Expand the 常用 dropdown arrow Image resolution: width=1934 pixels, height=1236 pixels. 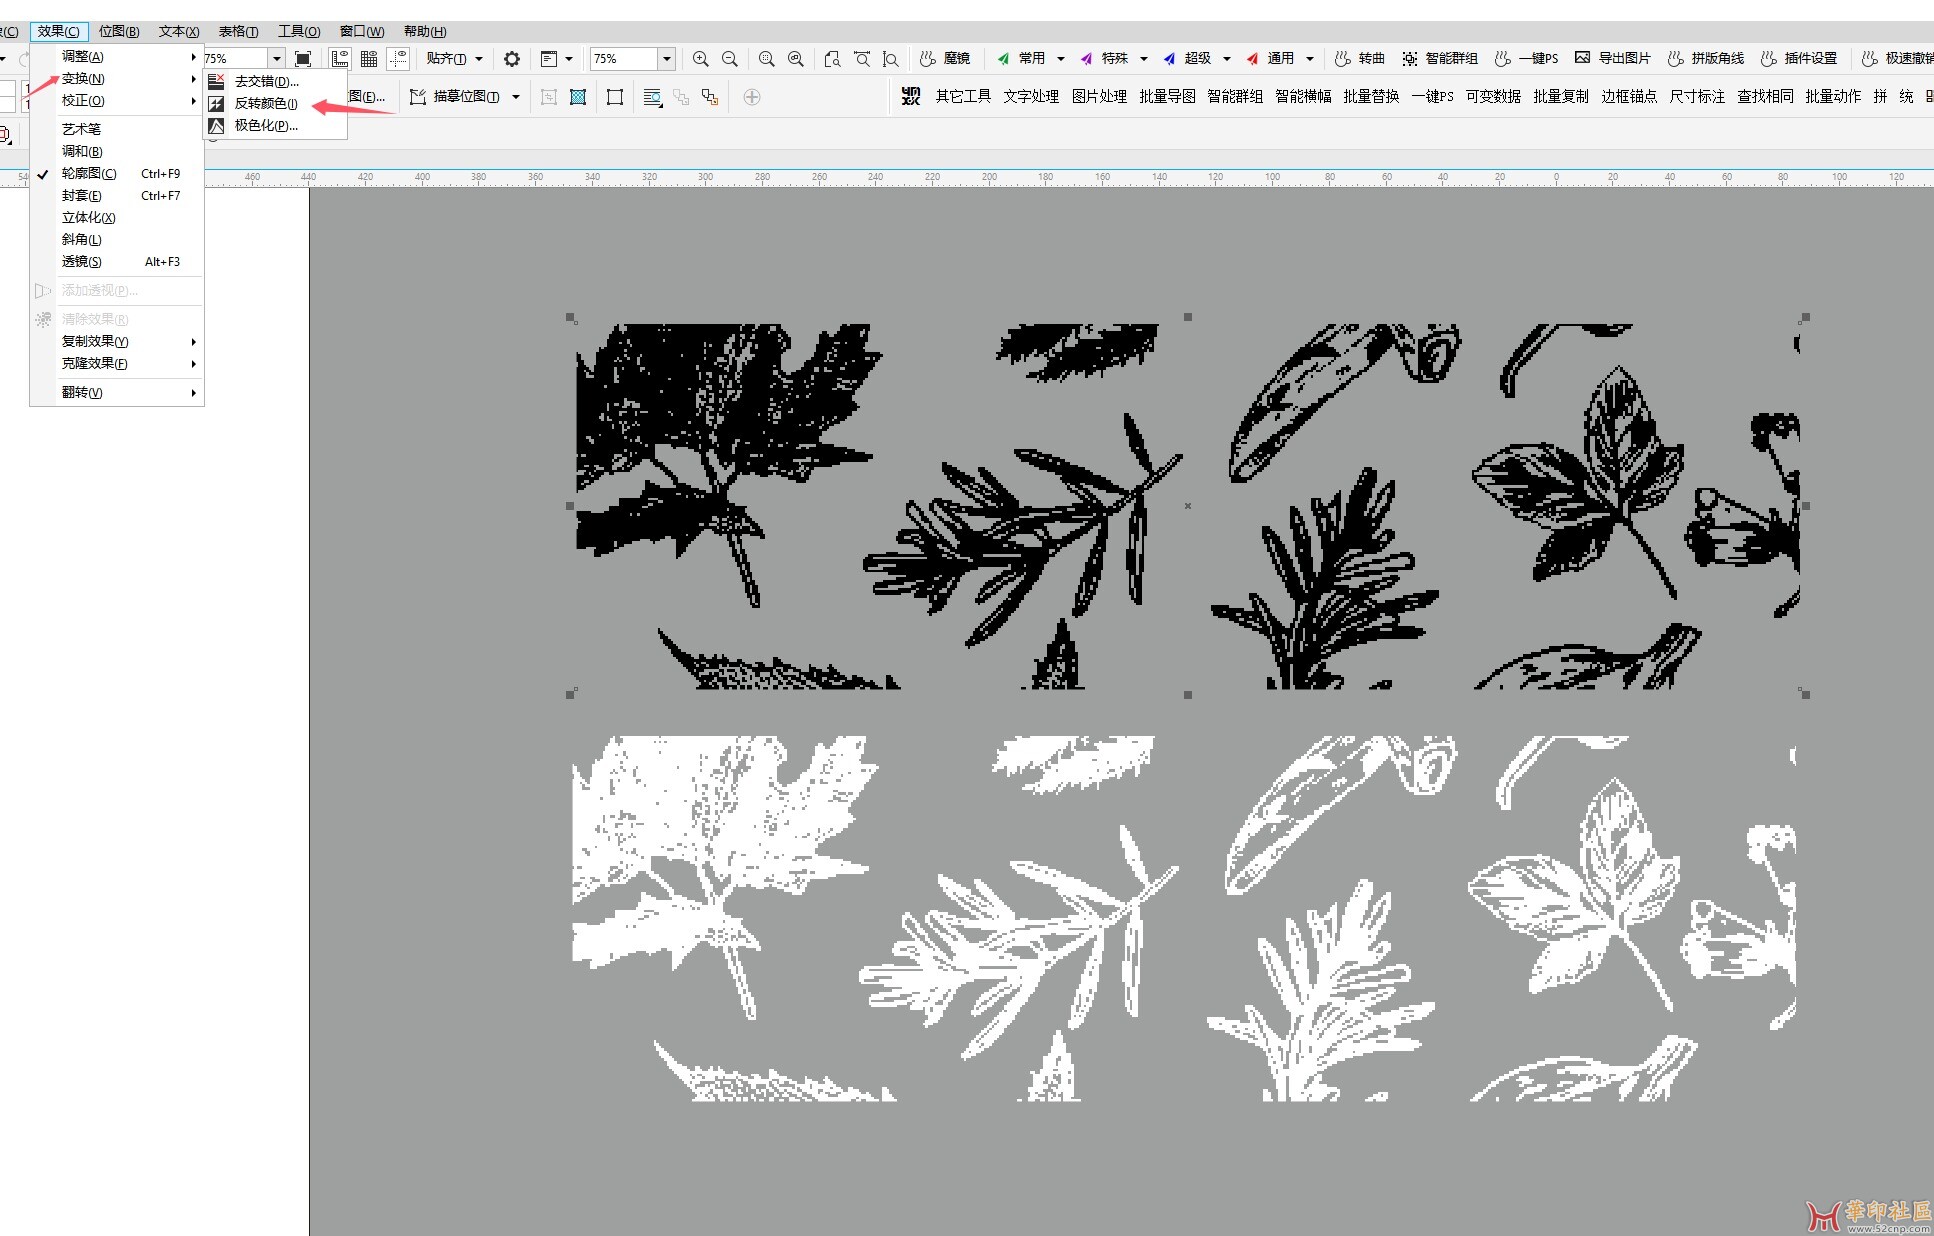(x=1061, y=59)
